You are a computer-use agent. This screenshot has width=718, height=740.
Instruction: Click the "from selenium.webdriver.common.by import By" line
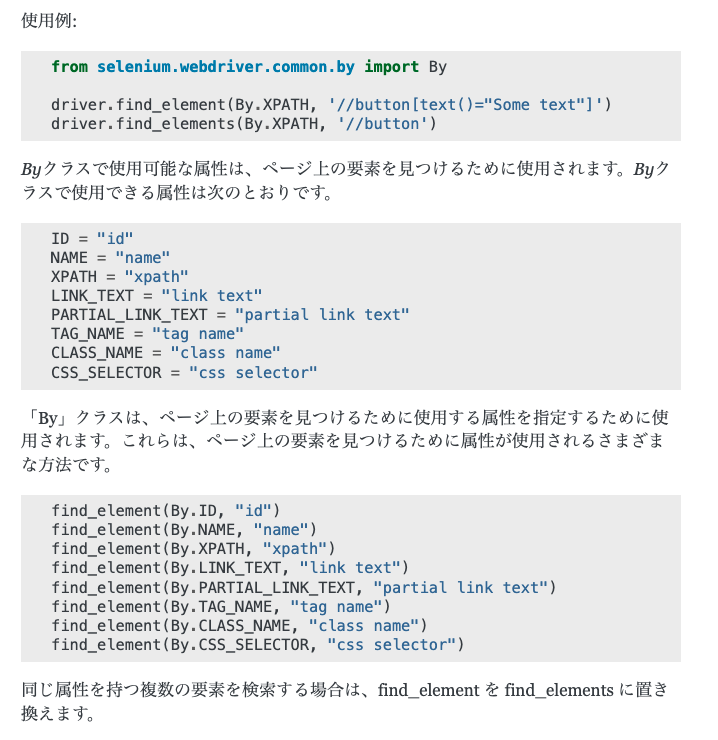click(249, 67)
